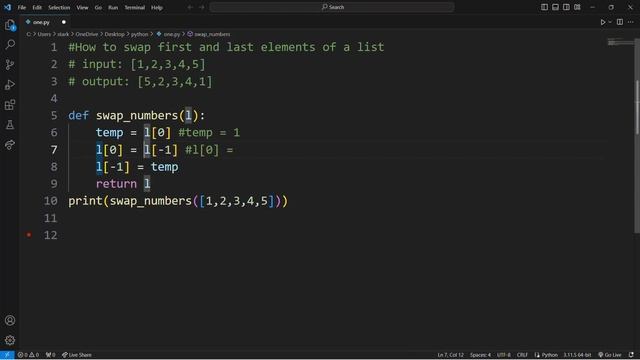Open the Edit menu

coord(37,7)
